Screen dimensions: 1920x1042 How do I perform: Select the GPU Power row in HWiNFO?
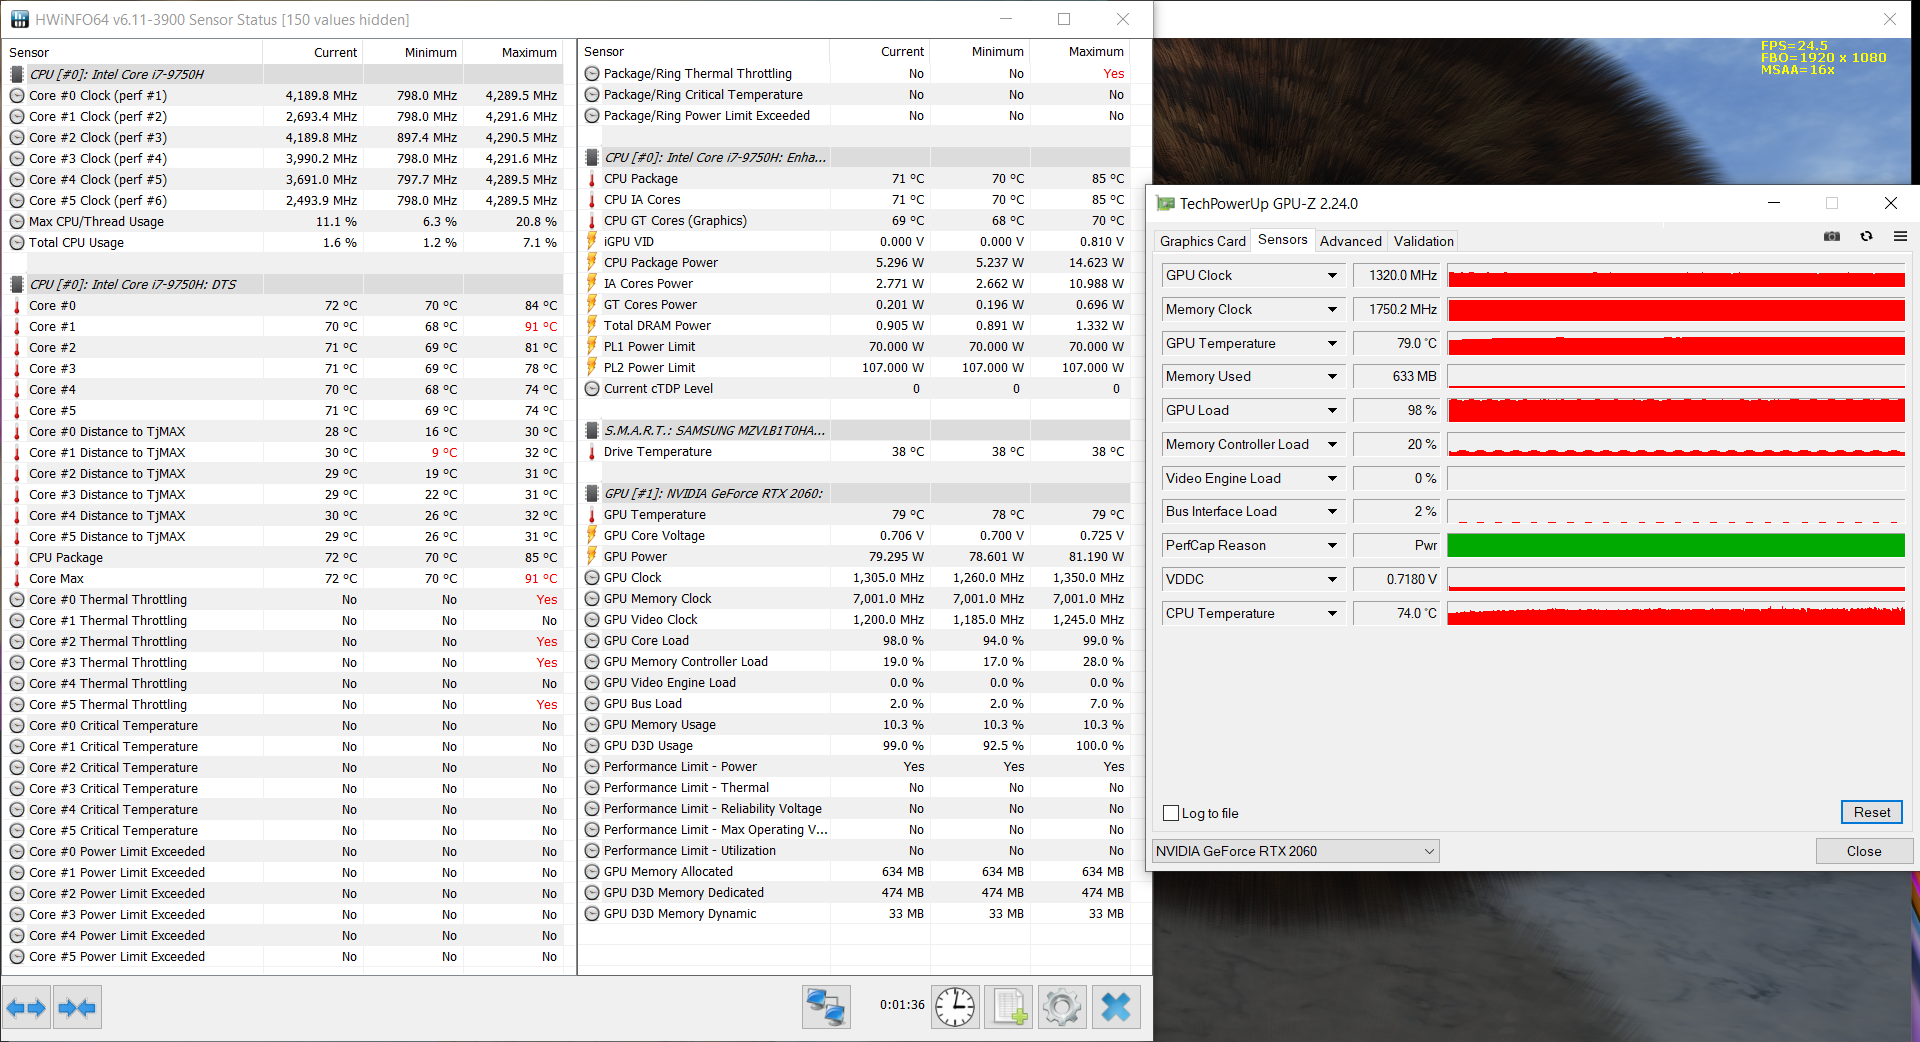pyautogui.click(x=857, y=557)
